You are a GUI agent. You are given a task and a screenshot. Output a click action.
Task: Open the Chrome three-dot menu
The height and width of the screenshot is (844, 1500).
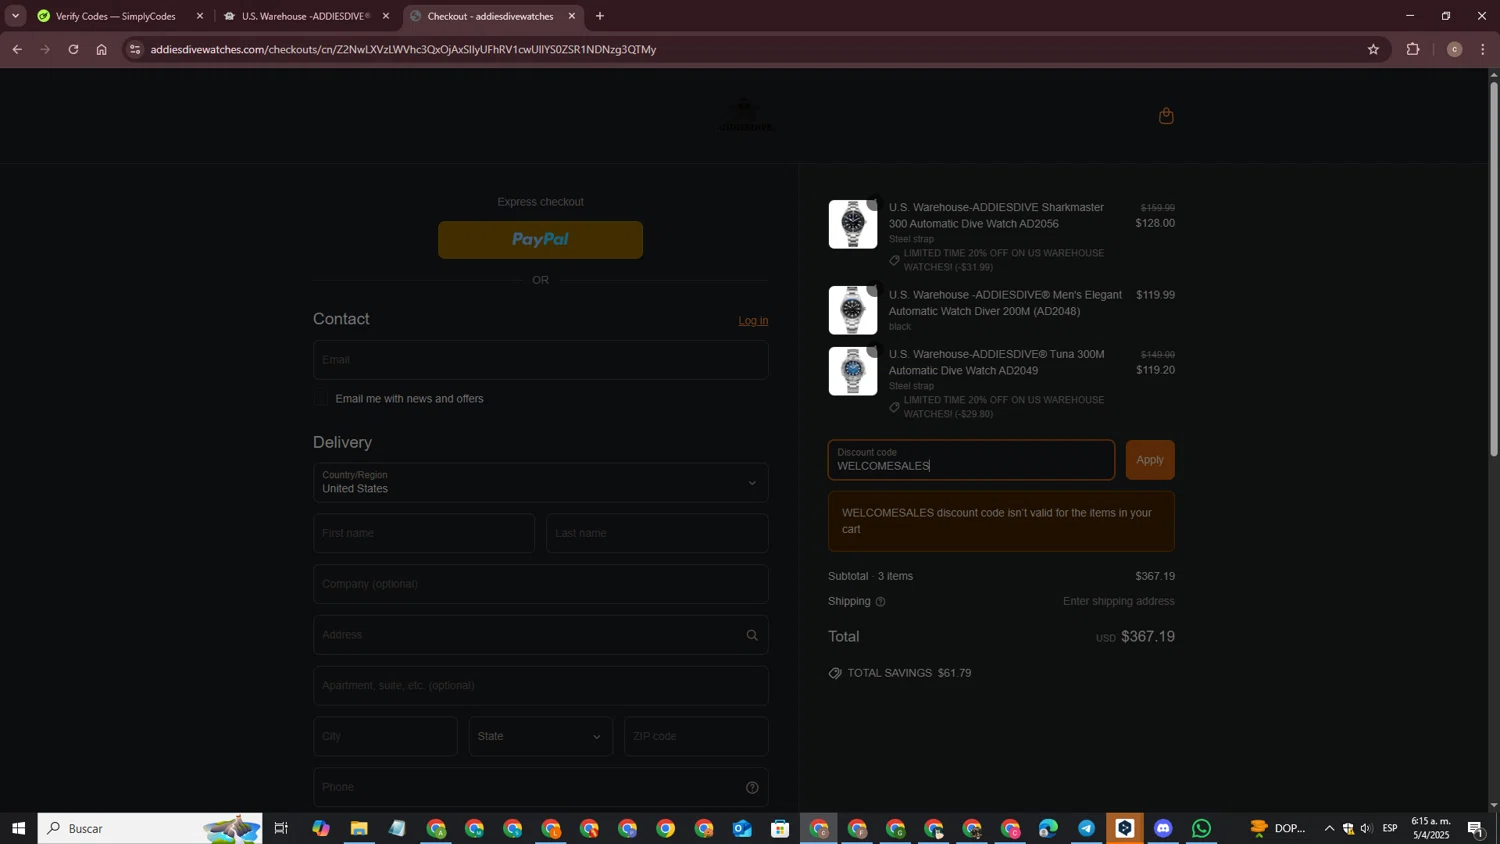[x=1483, y=49]
